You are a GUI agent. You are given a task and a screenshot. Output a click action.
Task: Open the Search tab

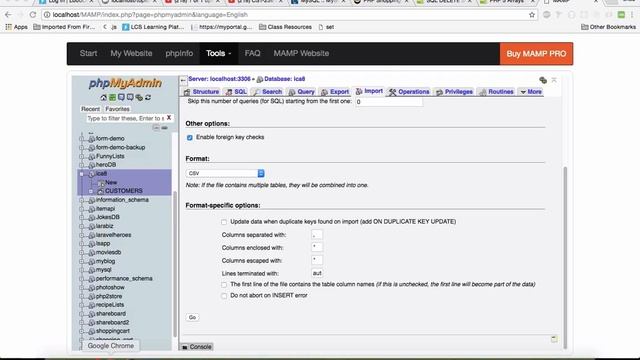(267, 92)
